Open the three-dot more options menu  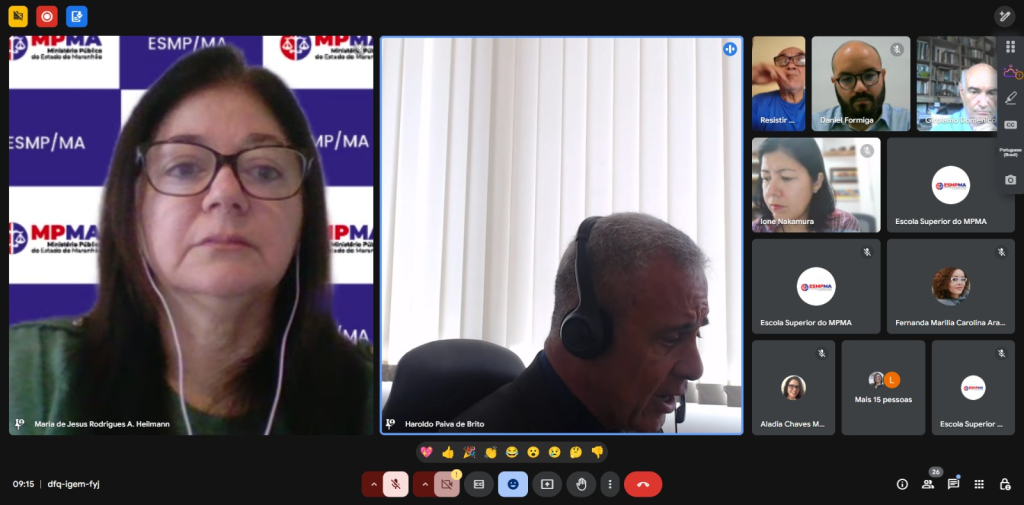609,484
